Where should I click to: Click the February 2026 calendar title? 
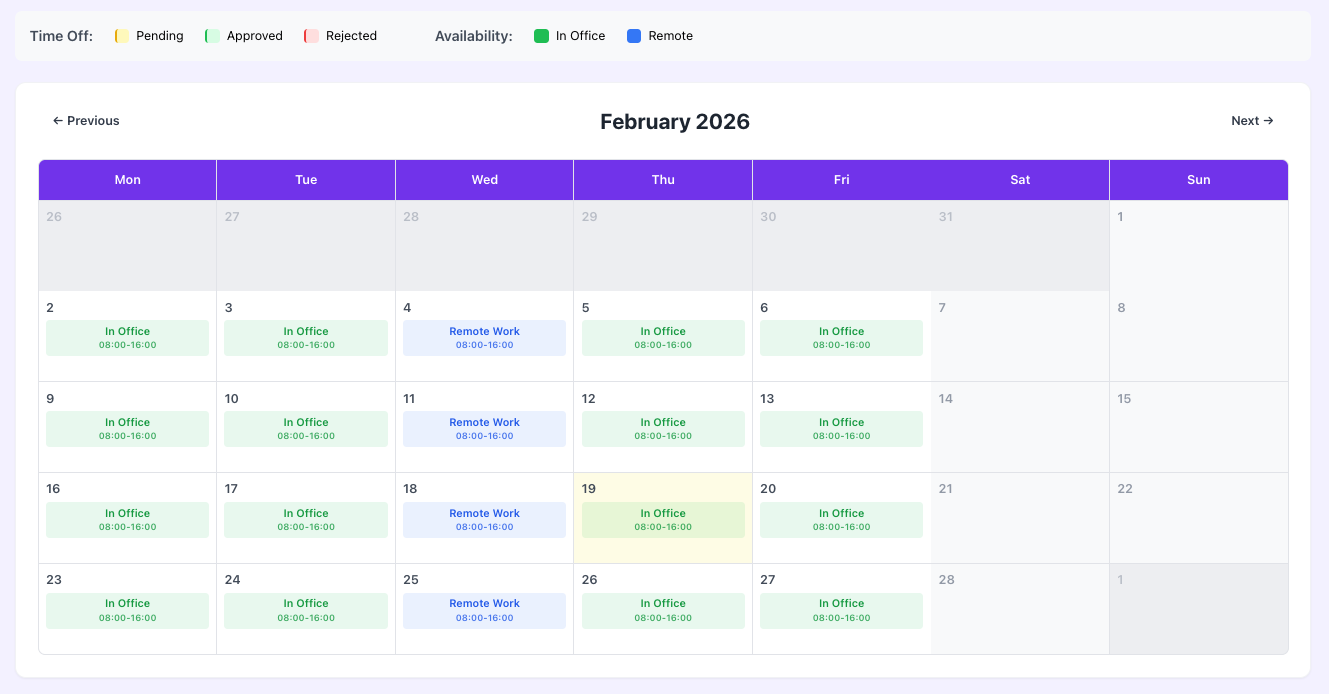coord(674,122)
